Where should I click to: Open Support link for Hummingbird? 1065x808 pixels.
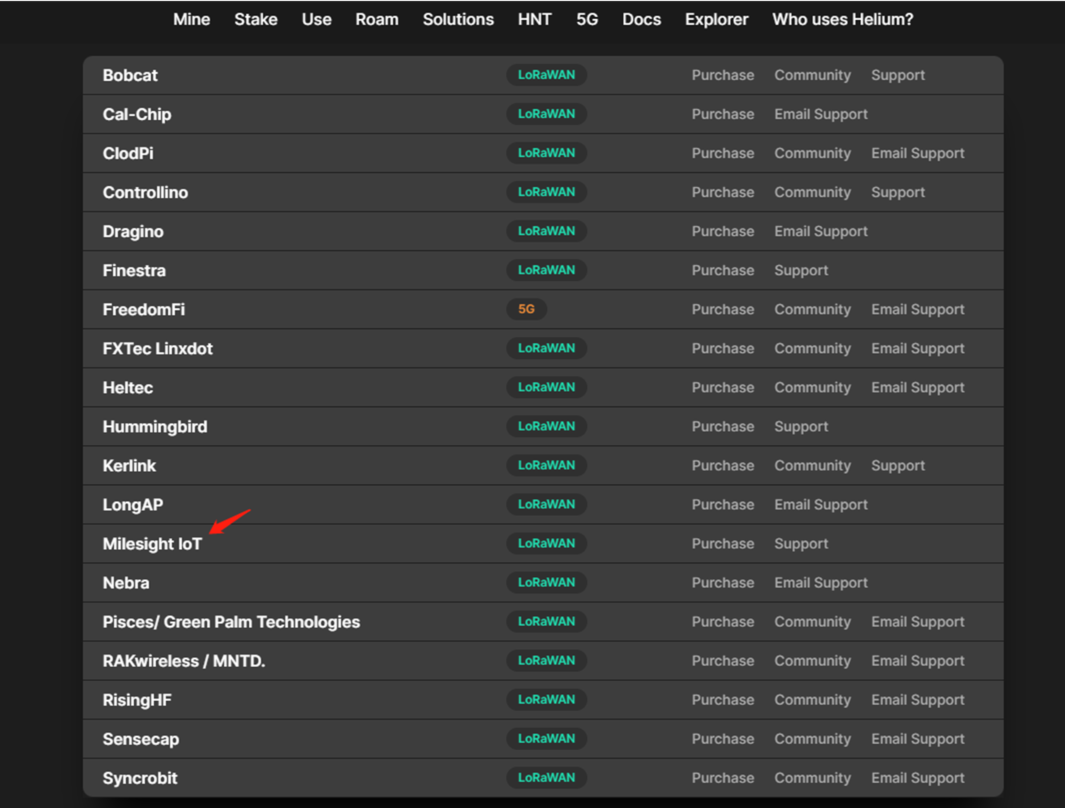pyautogui.click(x=801, y=426)
